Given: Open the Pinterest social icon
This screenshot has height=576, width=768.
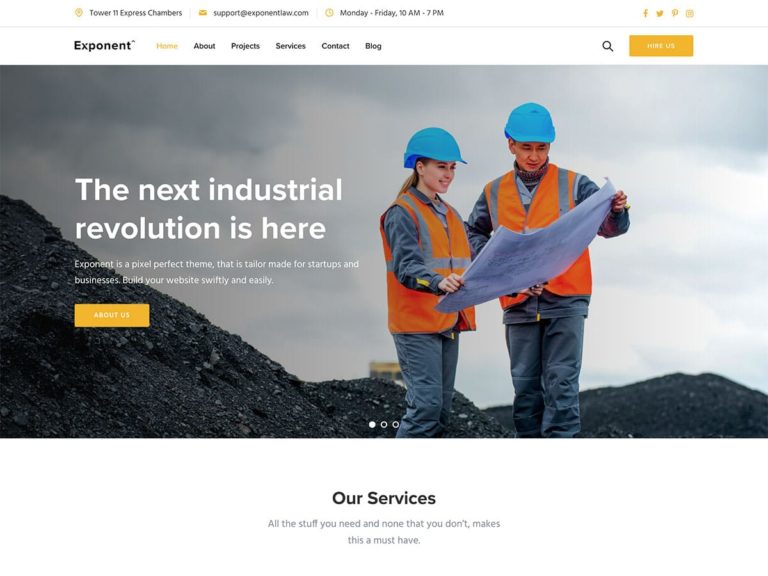Looking at the screenshot, I should tap(675, 13).
